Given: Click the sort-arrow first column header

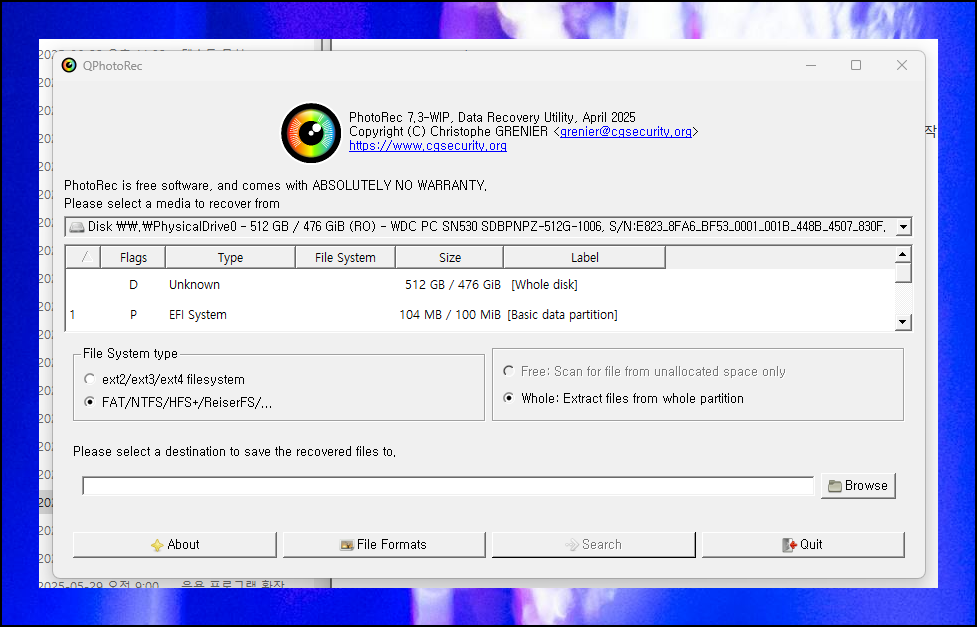Looking at the screenshot, I should pyautogui.click(x=83, y=257).
